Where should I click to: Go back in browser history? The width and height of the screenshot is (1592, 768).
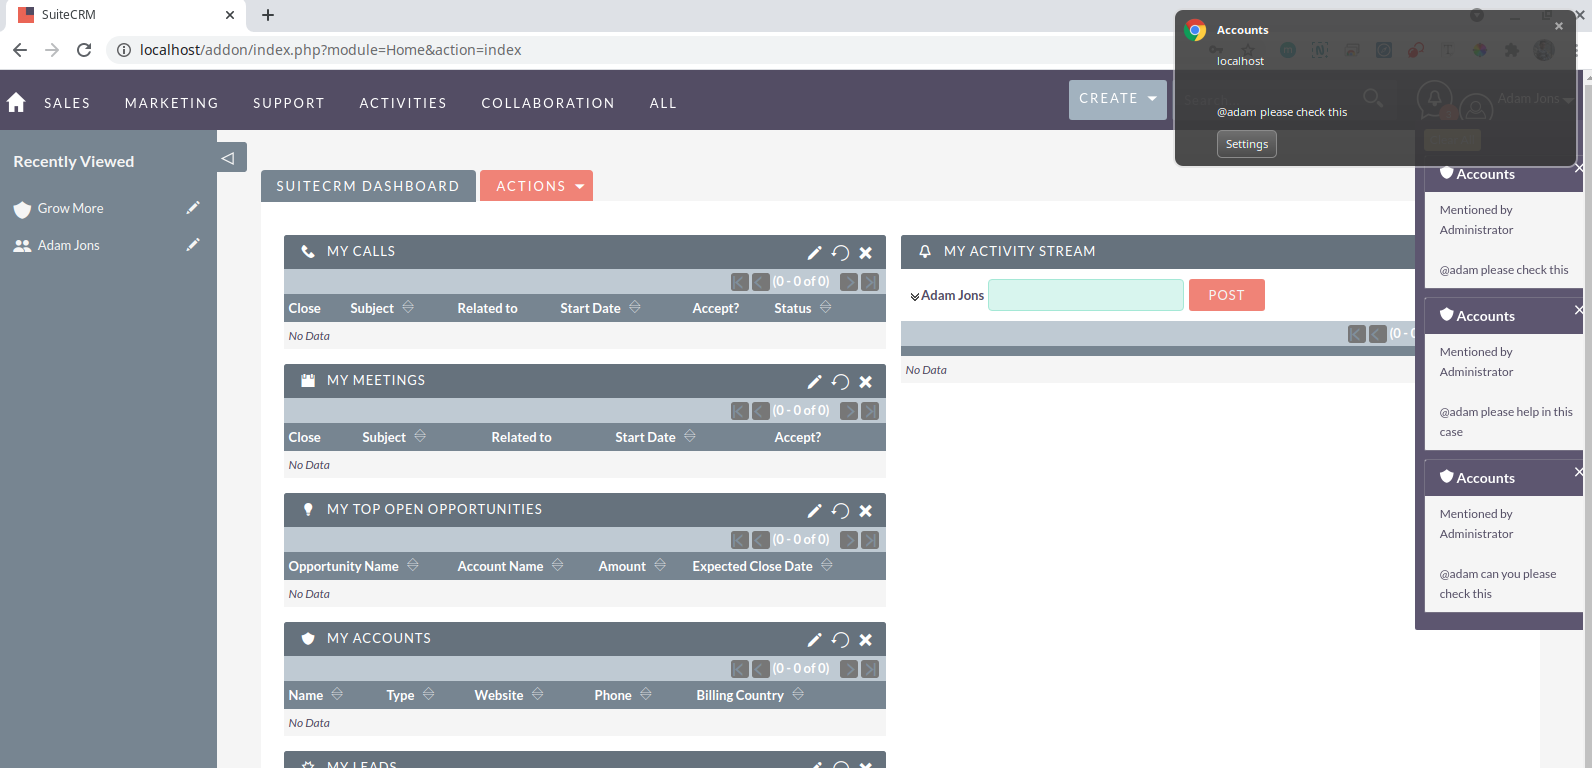coord(20,50)
